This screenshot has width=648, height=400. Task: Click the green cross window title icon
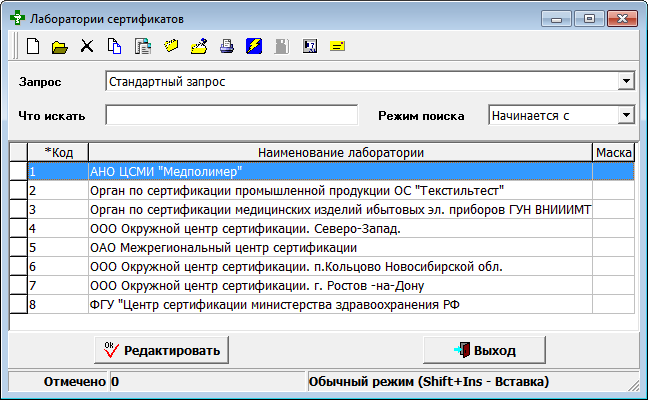coord(17,18)
